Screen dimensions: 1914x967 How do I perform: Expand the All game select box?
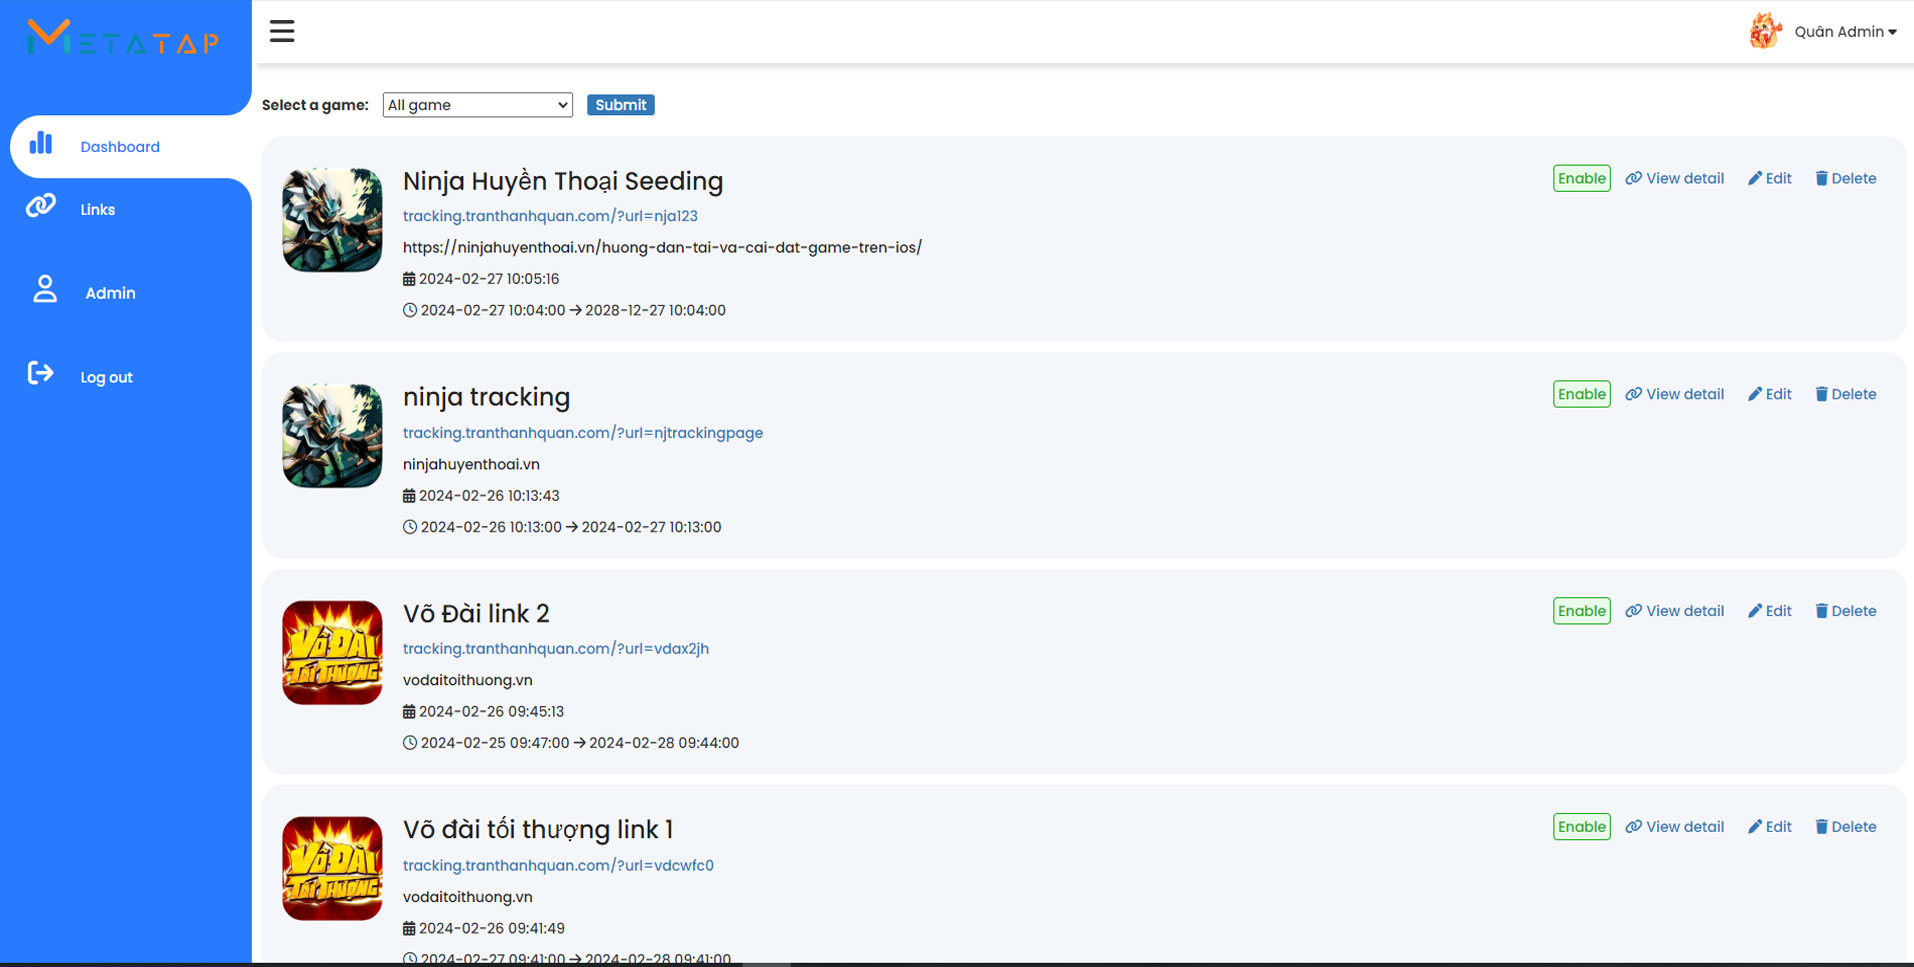coord(477,105)
